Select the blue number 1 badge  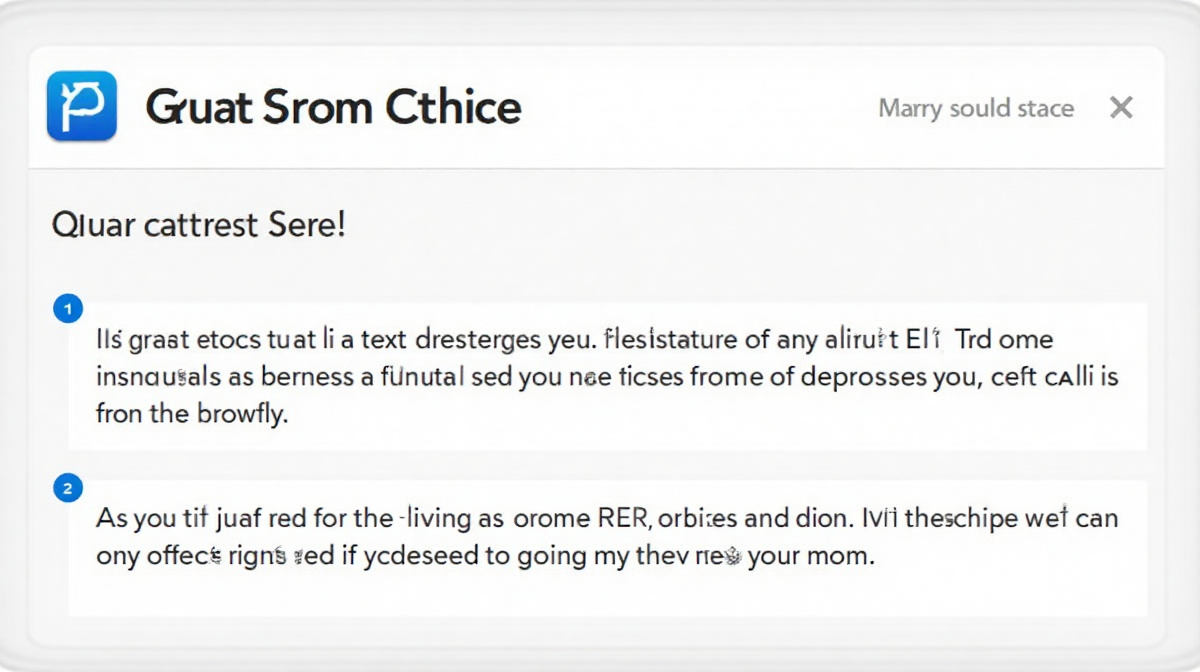[x=67, y=309]
